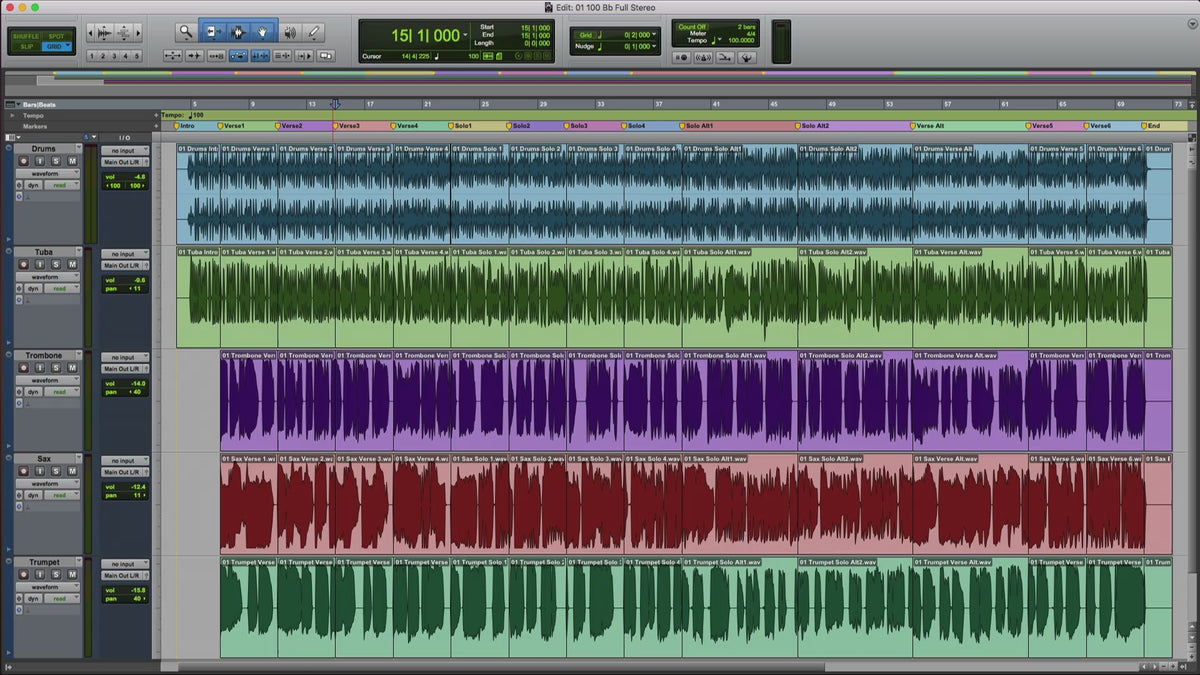Screen dimensions: 1200x675
Task: Select the Trim tool
Action: pos(213,32)
